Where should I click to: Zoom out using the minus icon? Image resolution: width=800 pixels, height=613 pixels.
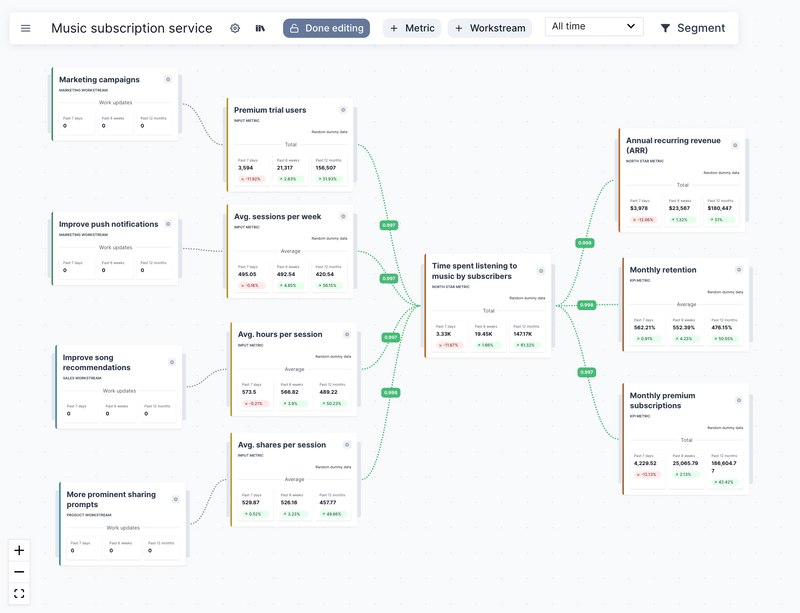17,572
